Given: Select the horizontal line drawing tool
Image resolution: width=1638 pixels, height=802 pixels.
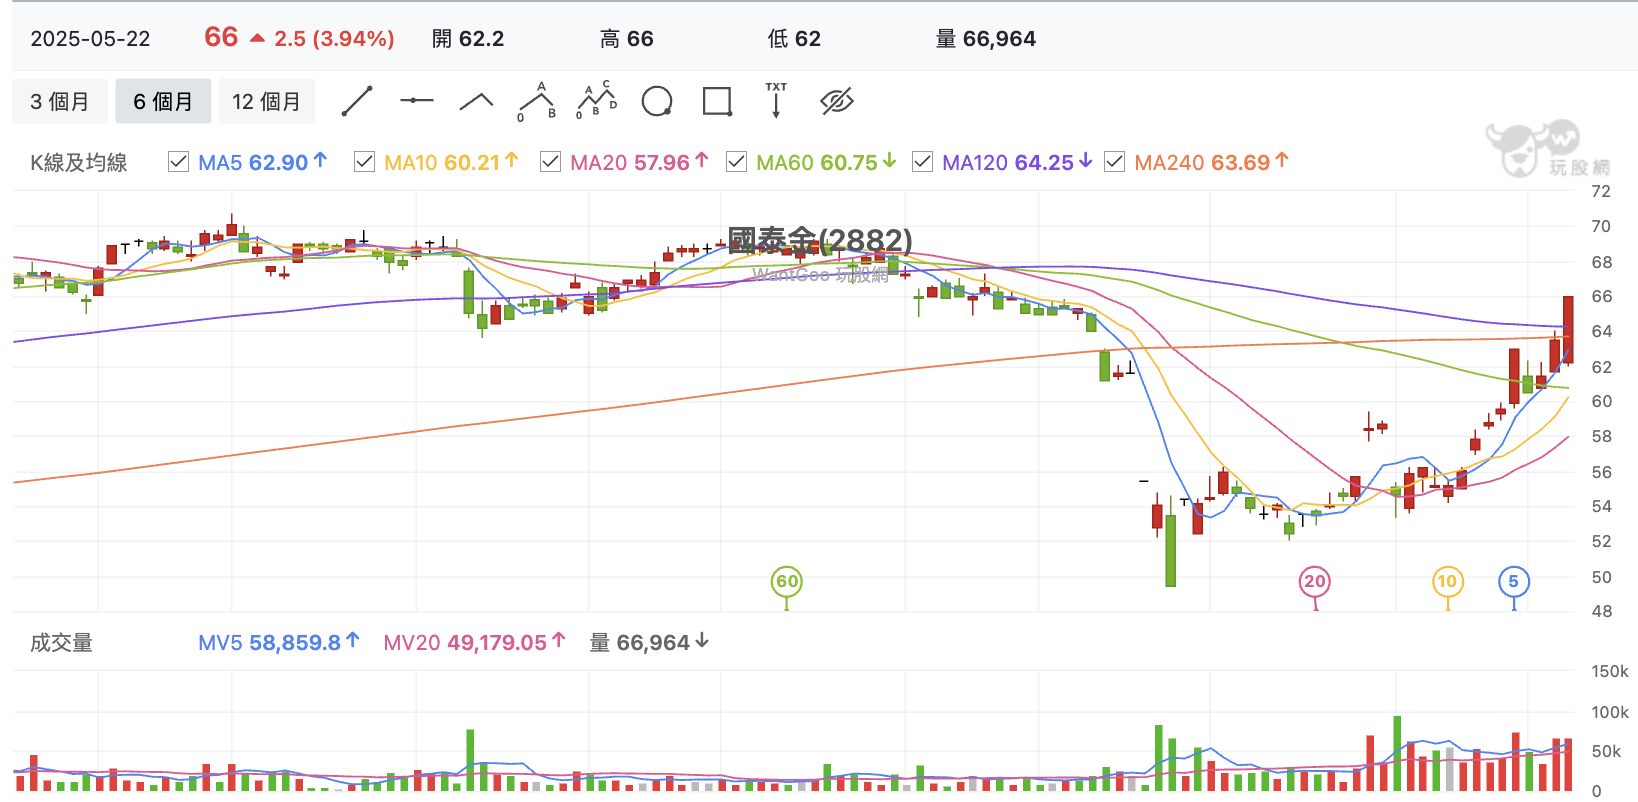Looking at the screenshot, I should point(416,101).
